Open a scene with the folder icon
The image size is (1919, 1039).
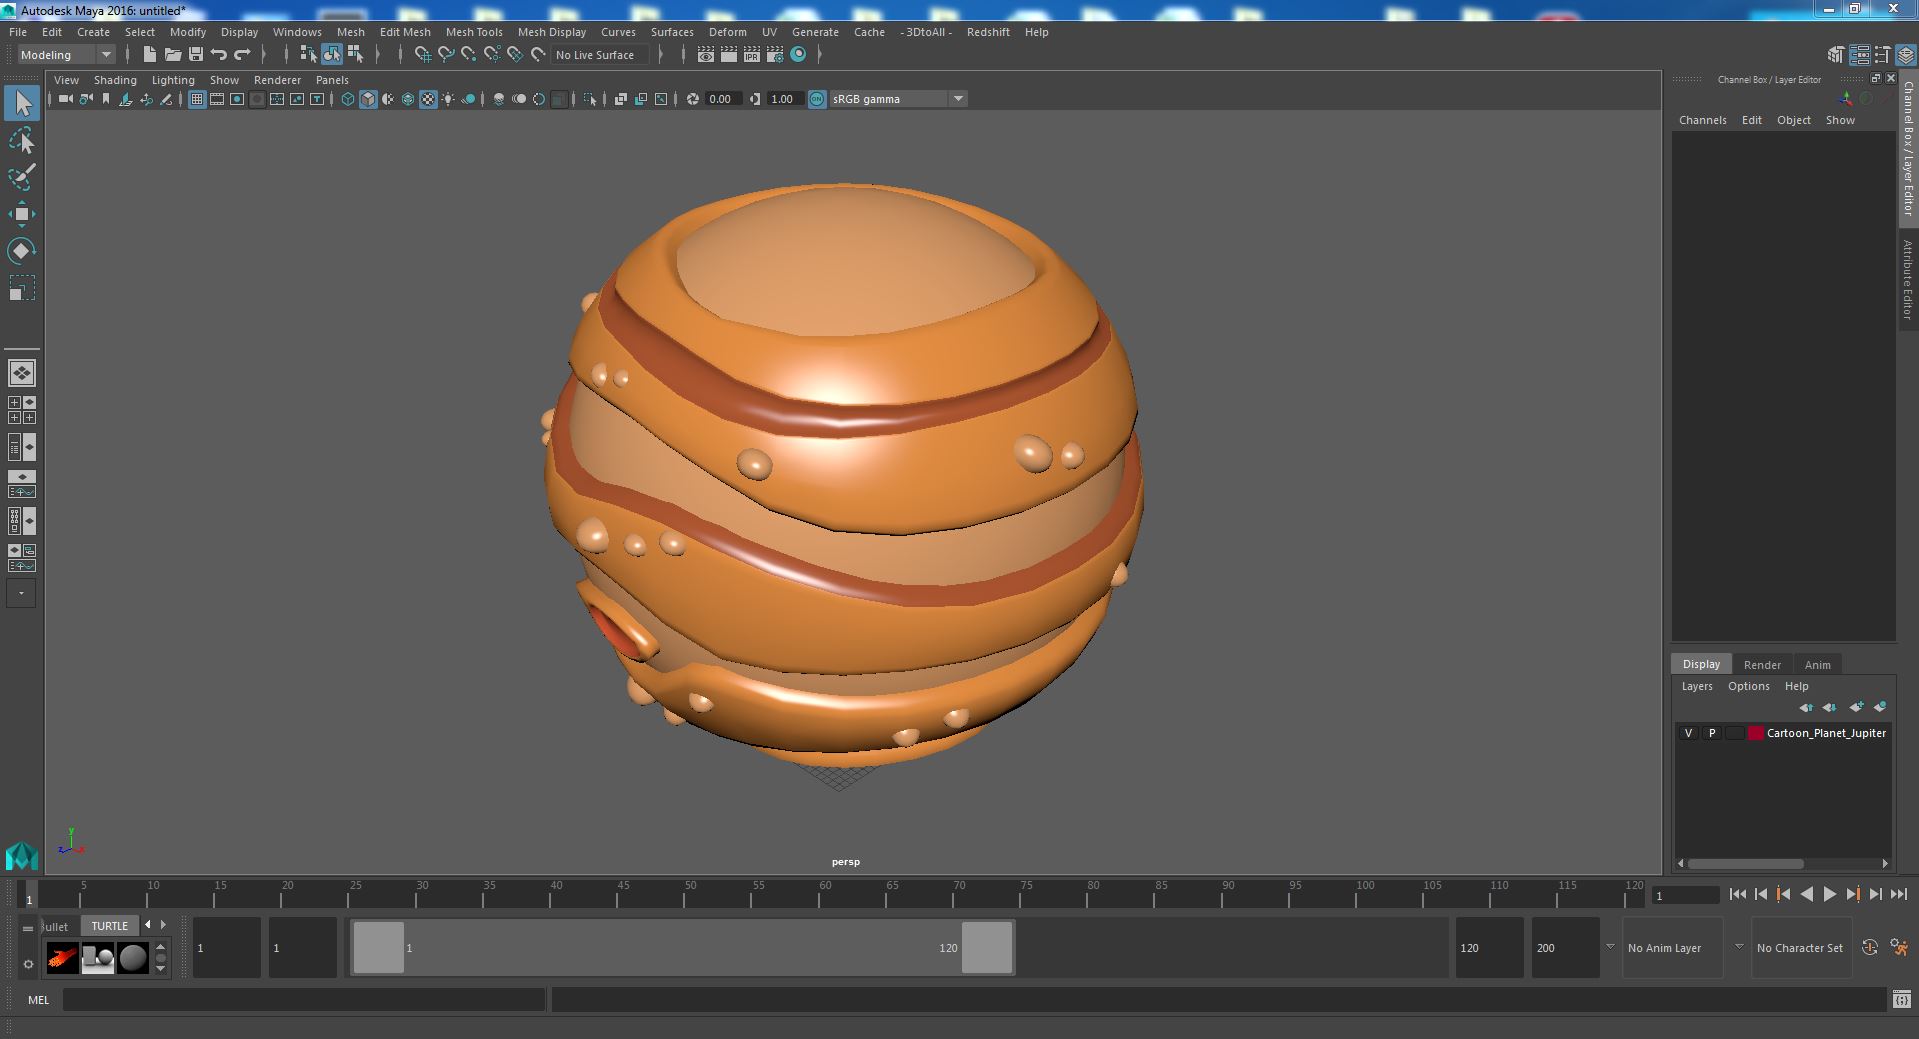(173, 55)
